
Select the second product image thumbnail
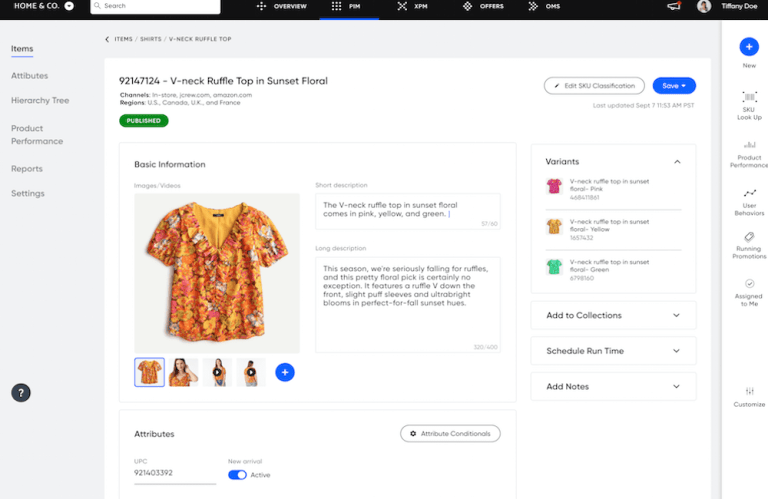point(183,372)
